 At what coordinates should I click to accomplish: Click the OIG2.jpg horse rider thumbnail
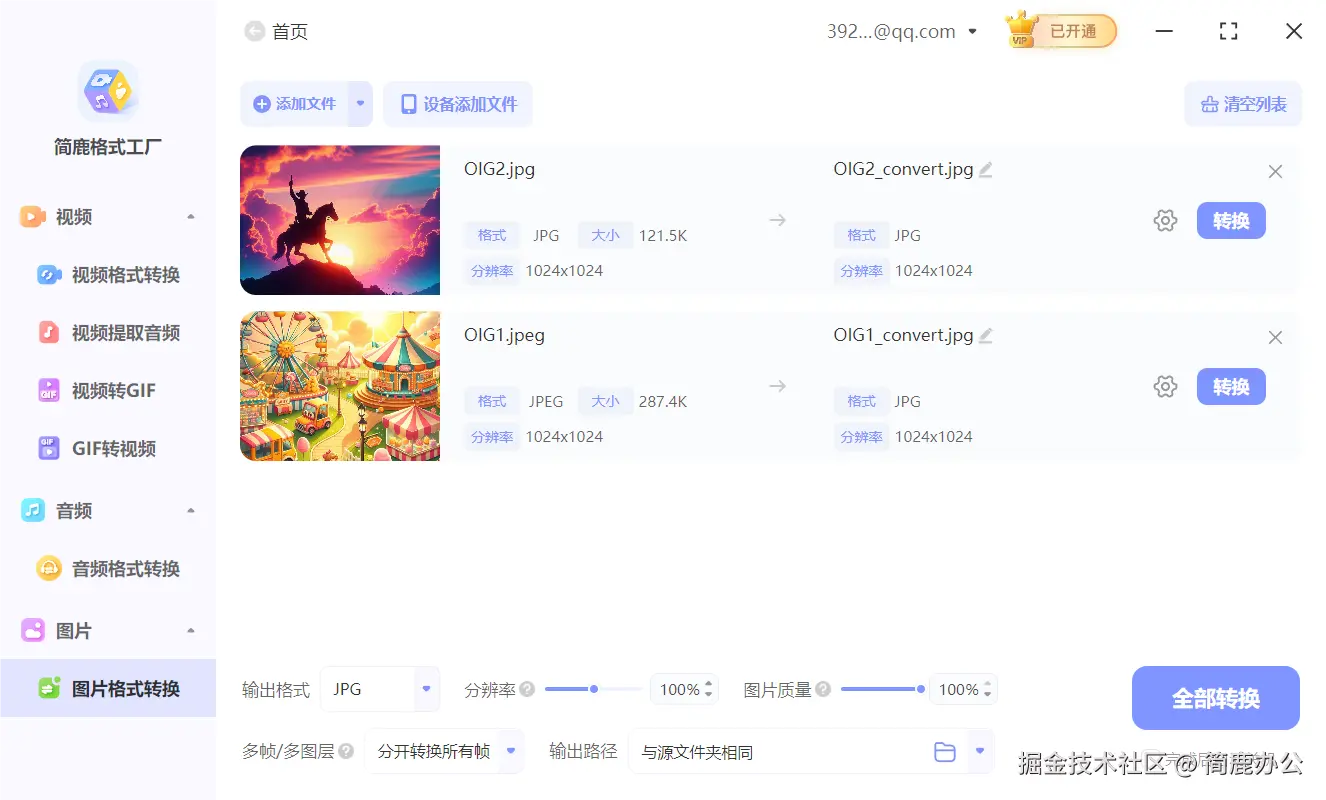(x=340, y=220)
